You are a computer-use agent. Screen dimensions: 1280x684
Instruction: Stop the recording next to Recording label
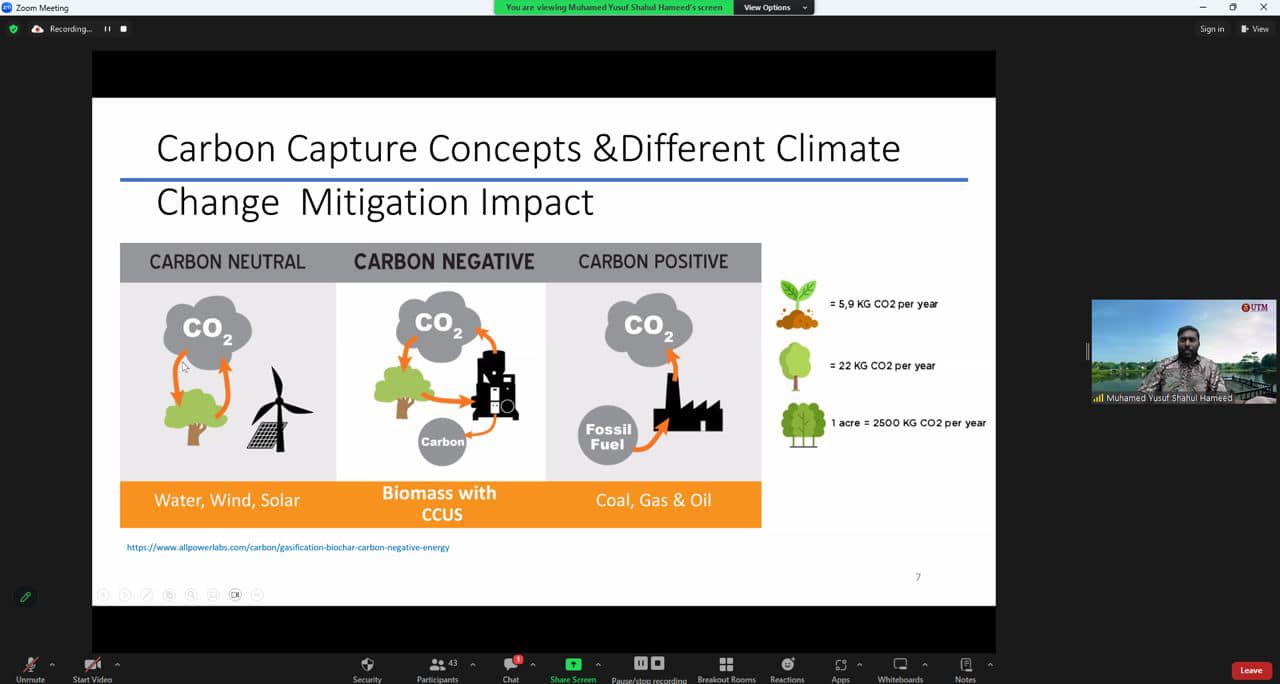point(123,29)
